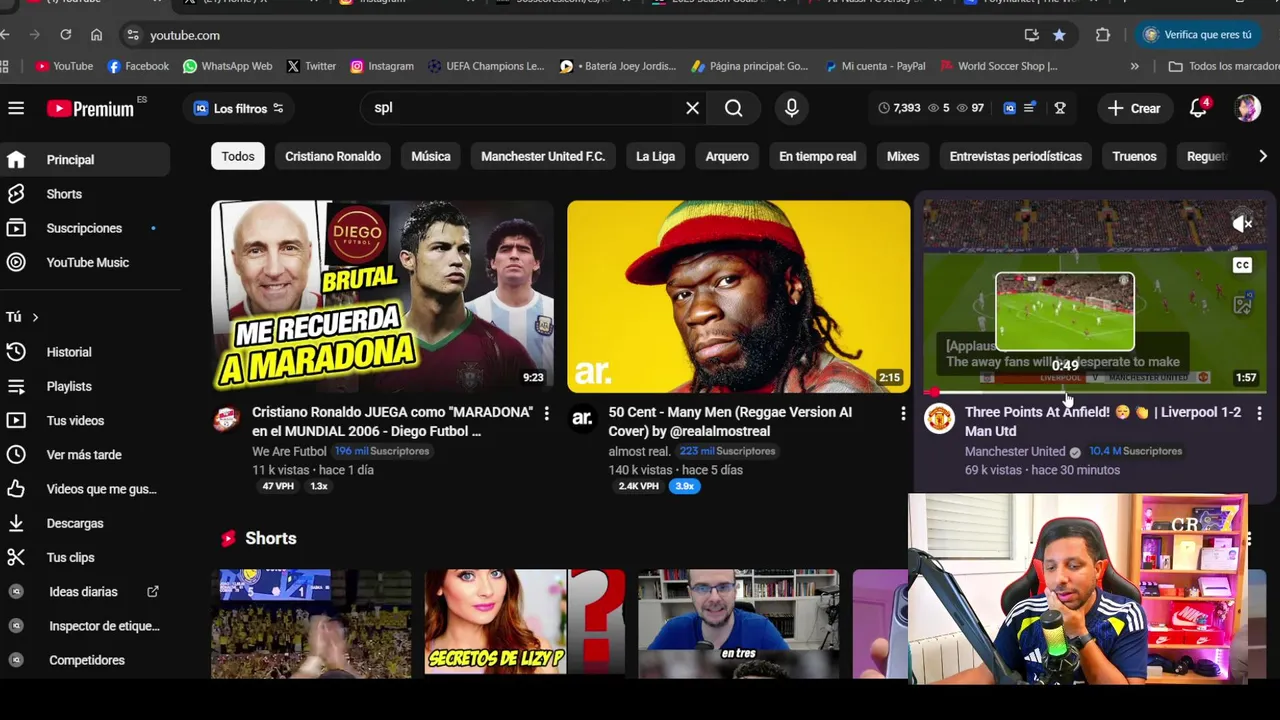Open options menu for Three Points video
The image size is (1280, 720).
click(x=1259, y=413)
